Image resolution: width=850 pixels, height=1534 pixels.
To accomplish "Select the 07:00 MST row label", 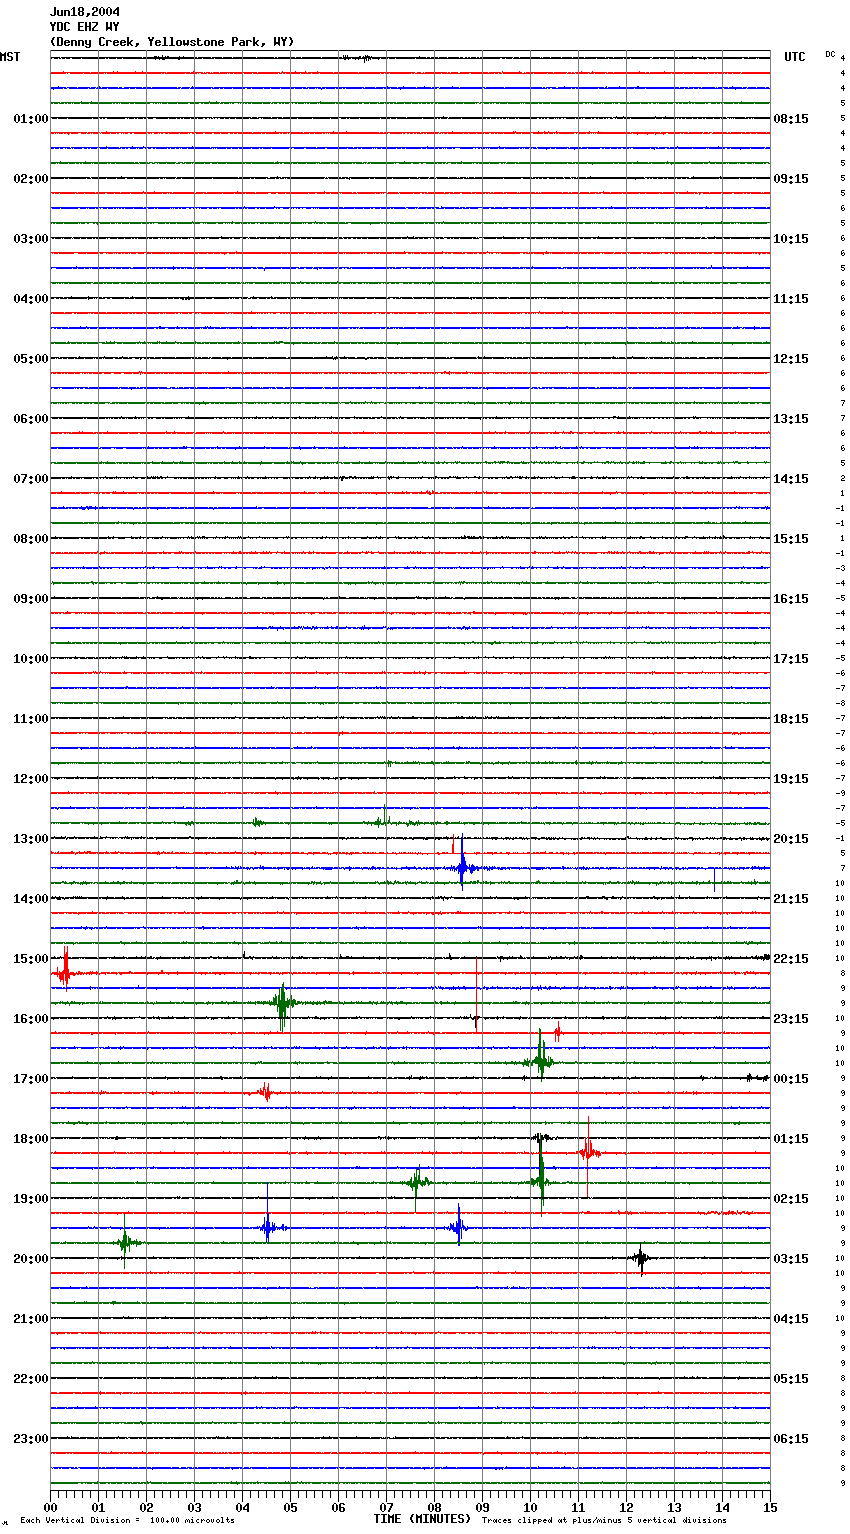I will [30, 479].
